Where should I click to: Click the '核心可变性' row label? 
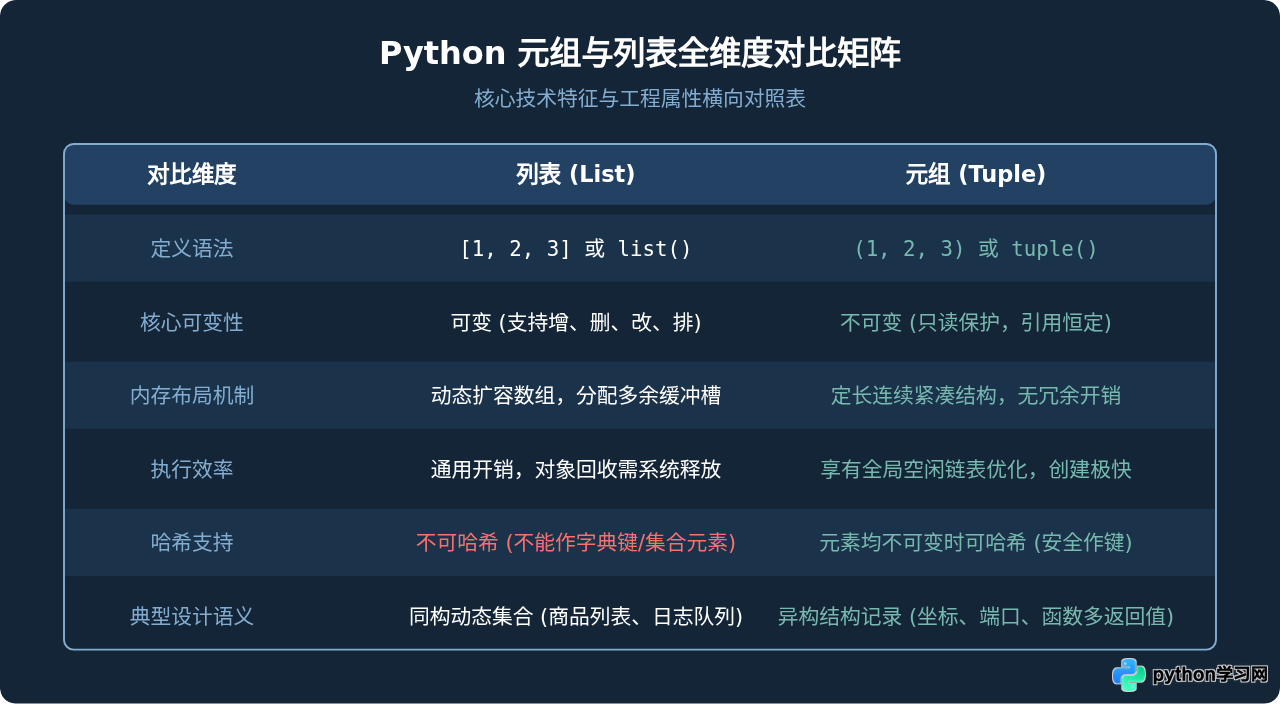192,322
